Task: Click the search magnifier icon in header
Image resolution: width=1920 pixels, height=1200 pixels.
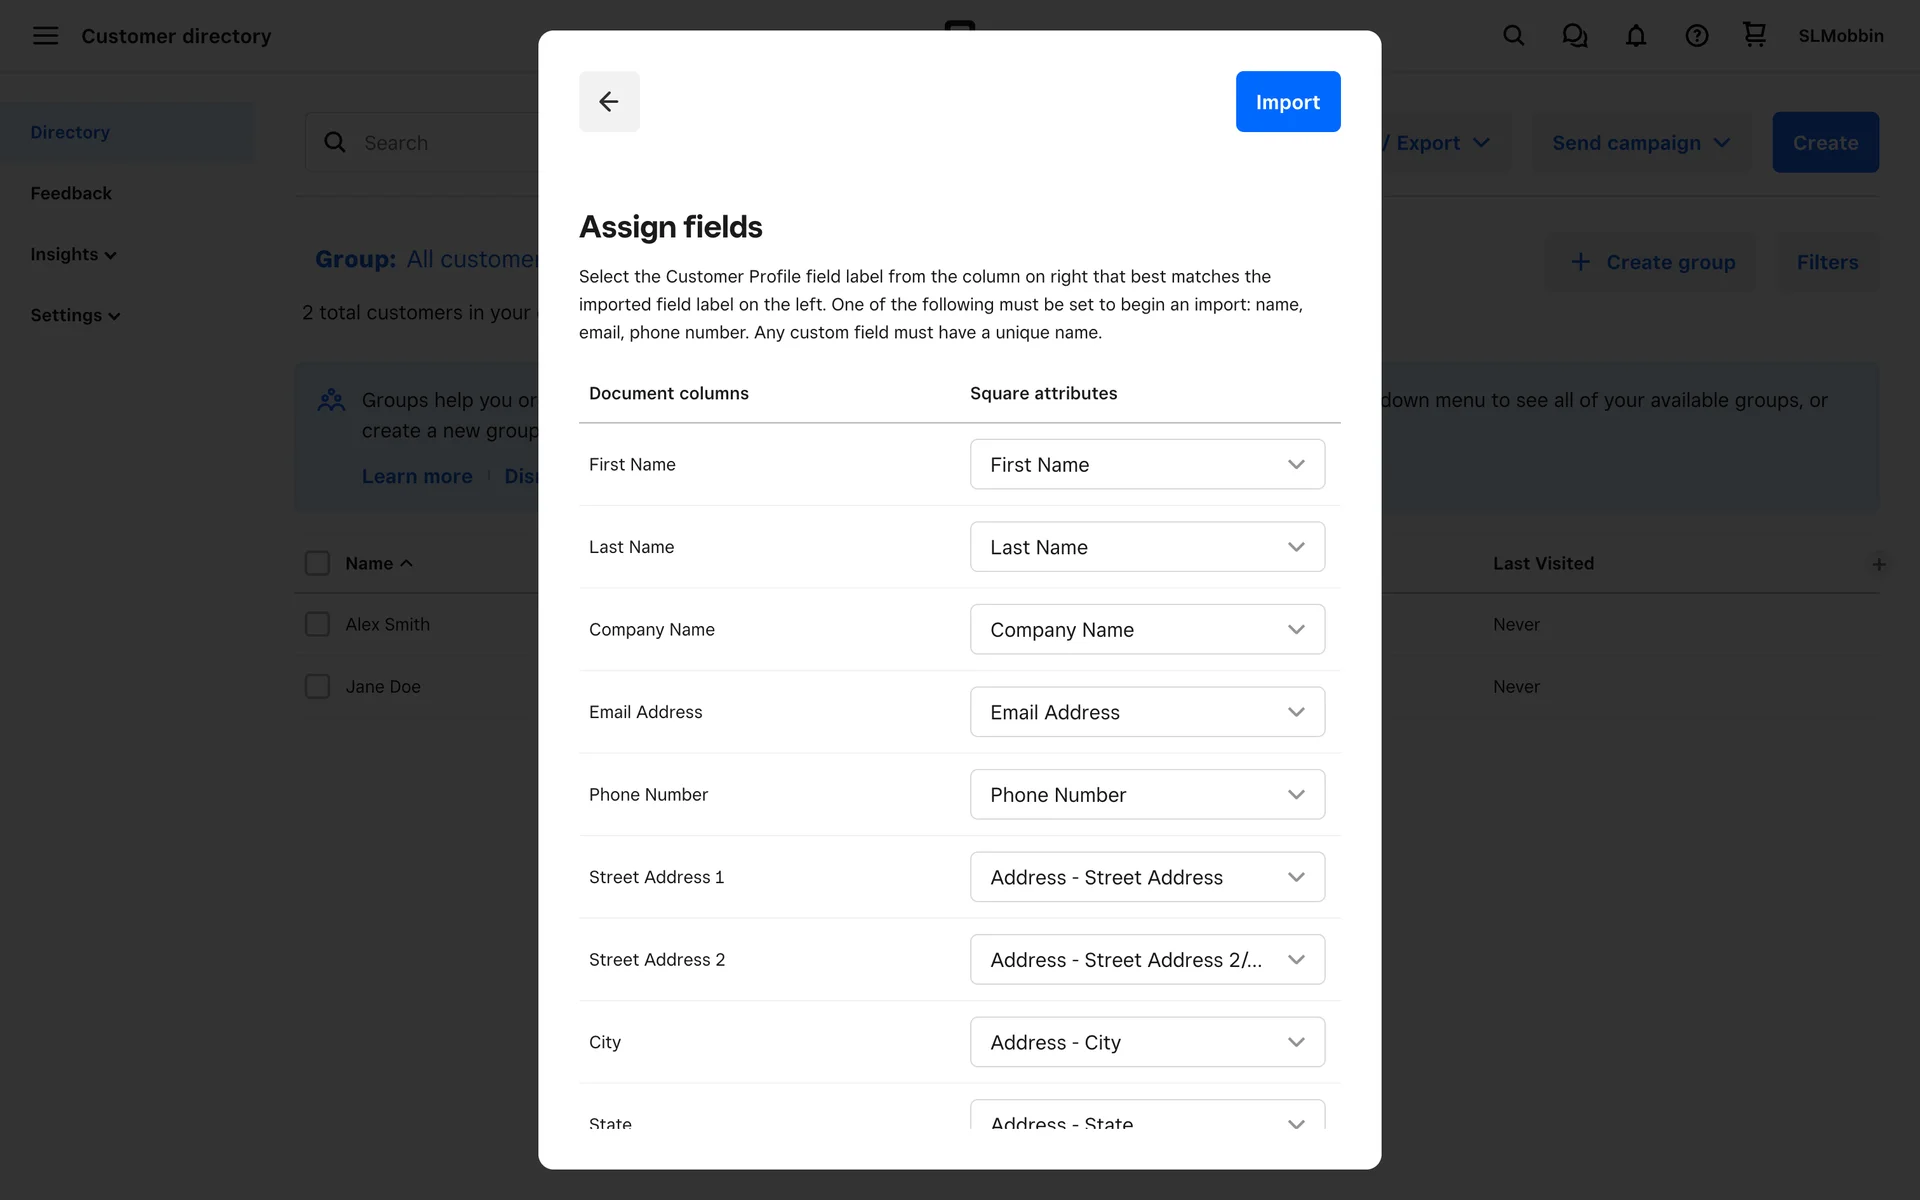Action: (x=1514, y=36)
